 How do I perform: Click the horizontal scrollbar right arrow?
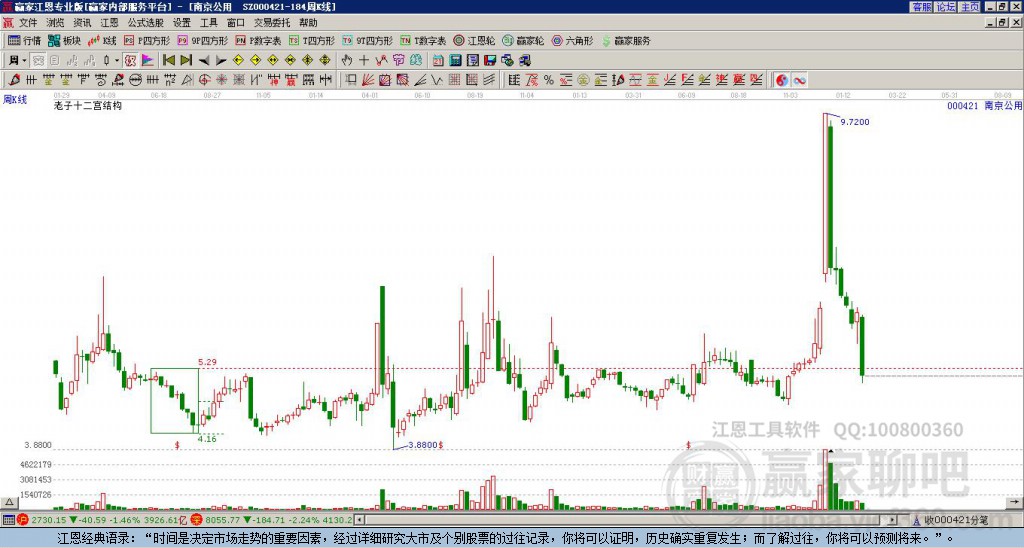pos(892,520)
